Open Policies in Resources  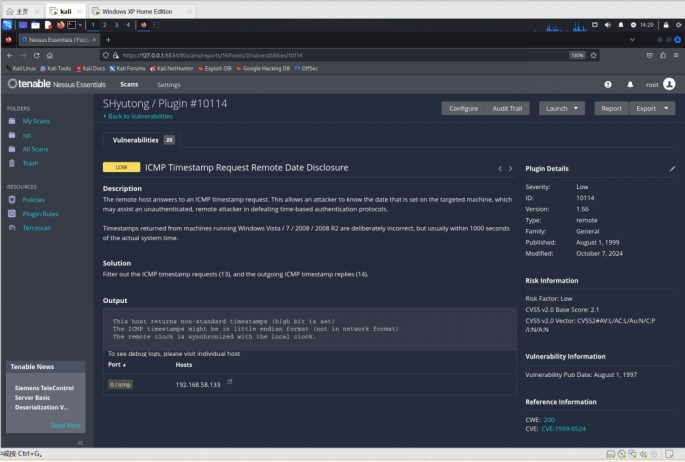tap(34, 200)
